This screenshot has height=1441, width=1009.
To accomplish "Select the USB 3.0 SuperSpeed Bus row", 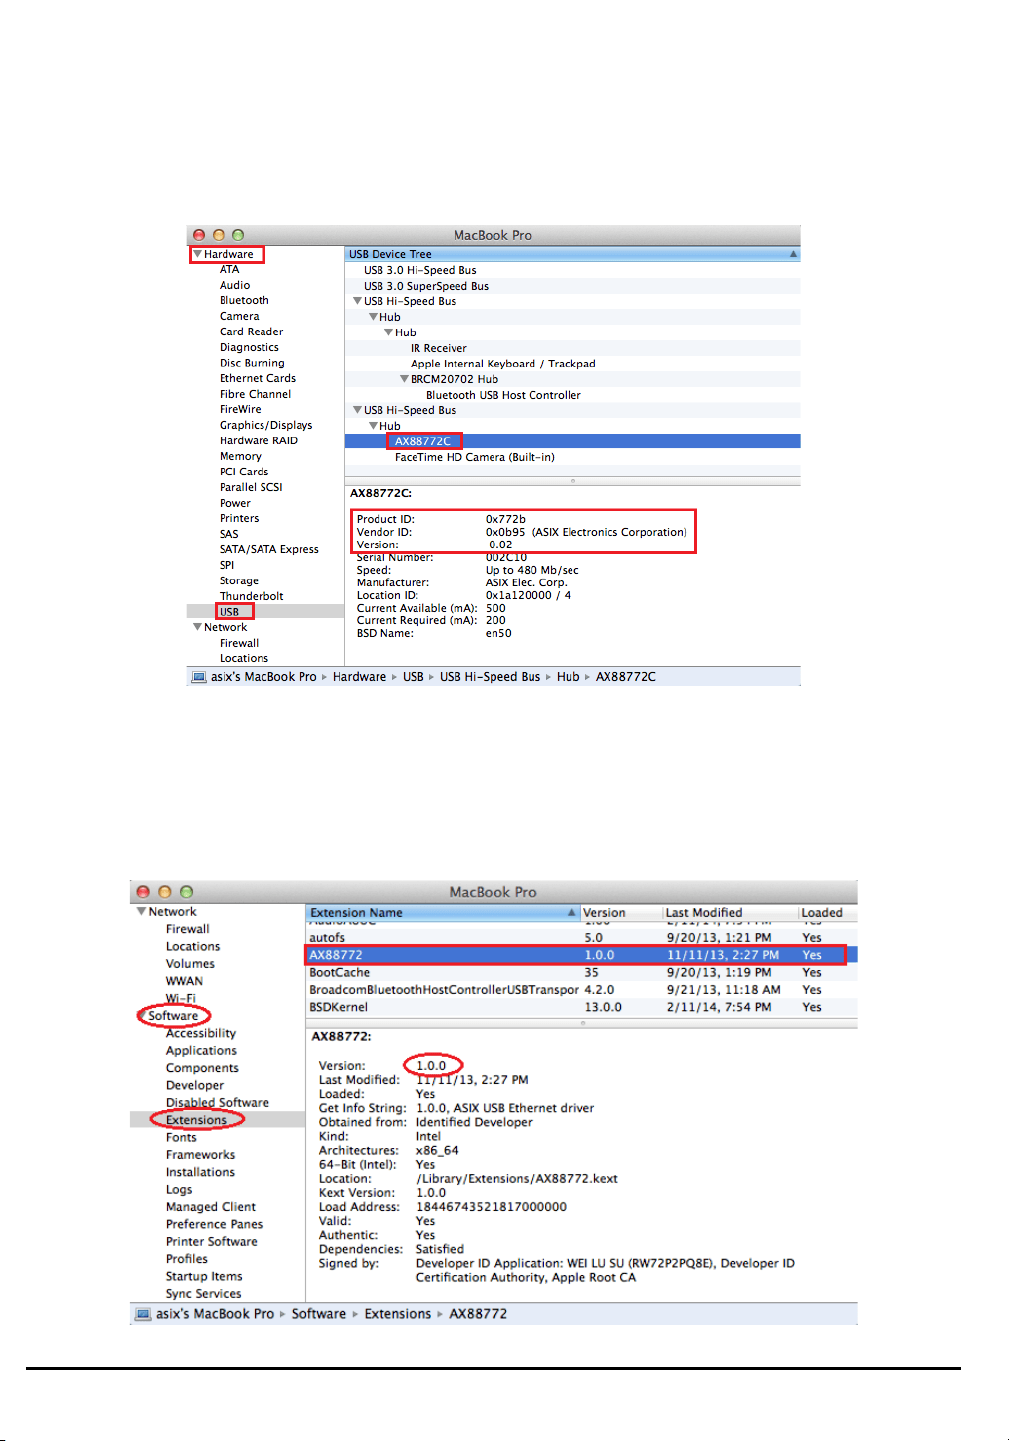I will point(572,286).
